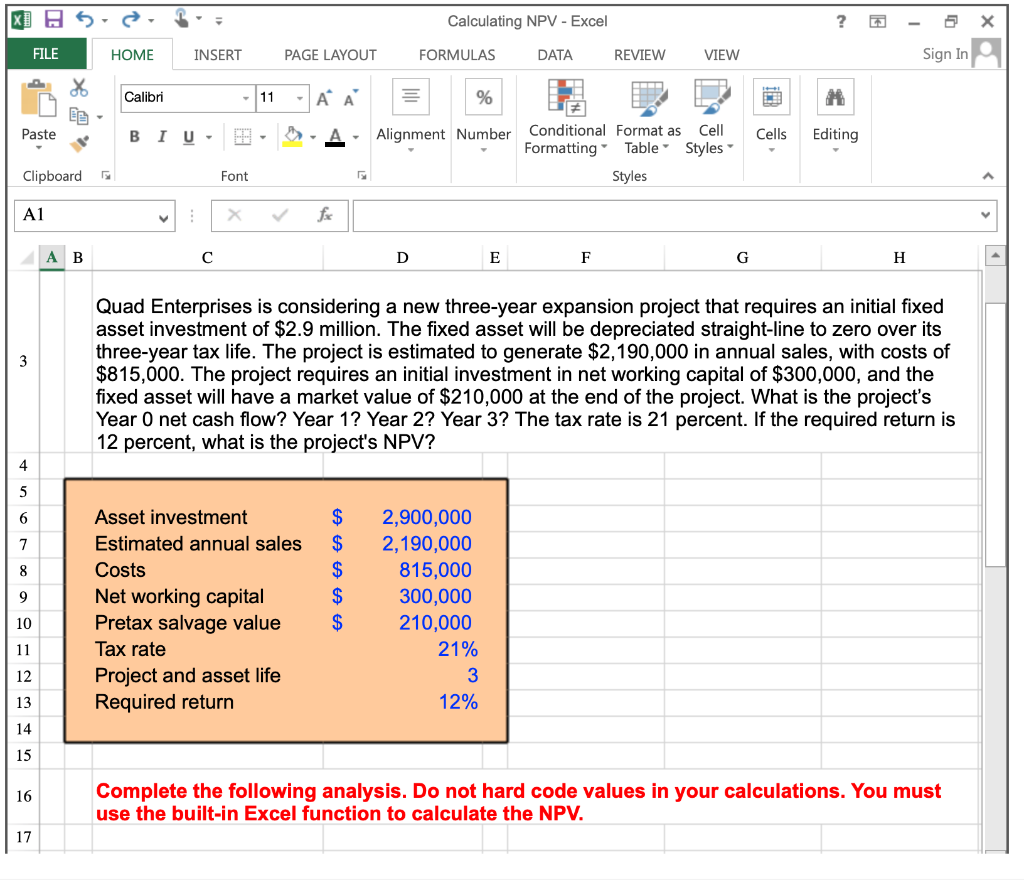Switch to the FORMULAS ribbon tab
Image resolution: width=1024 pixels, height=880 pixels.
point(457,55)
